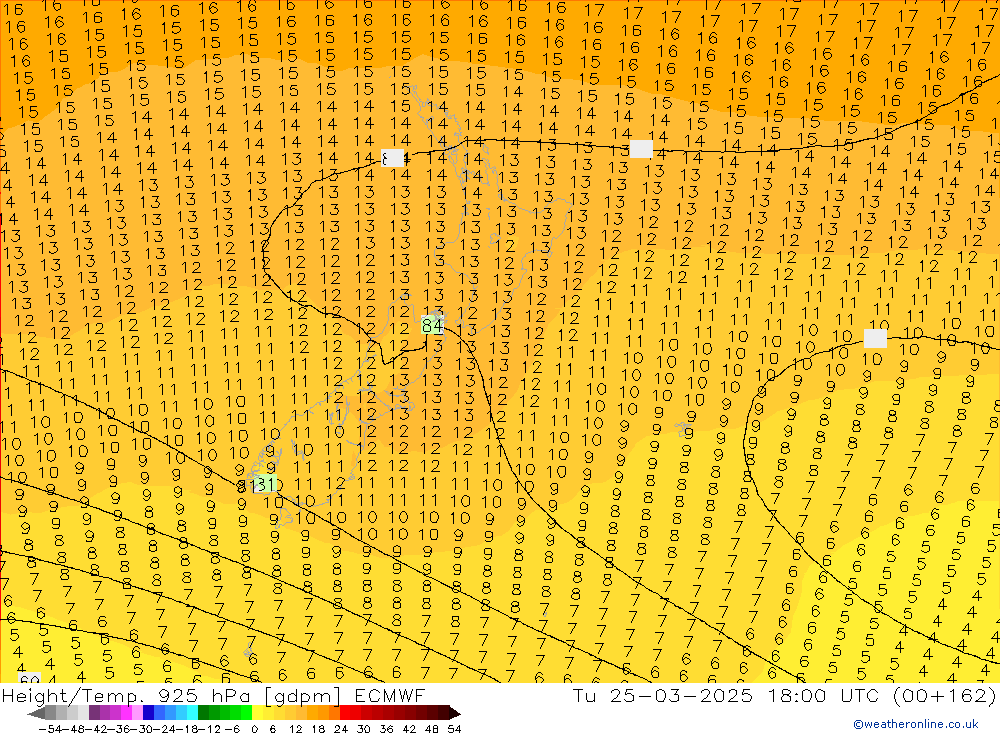Click the "60" contour label at bottom-left
This screenshot has height=733, width=1000.
[x=29, y=679]
